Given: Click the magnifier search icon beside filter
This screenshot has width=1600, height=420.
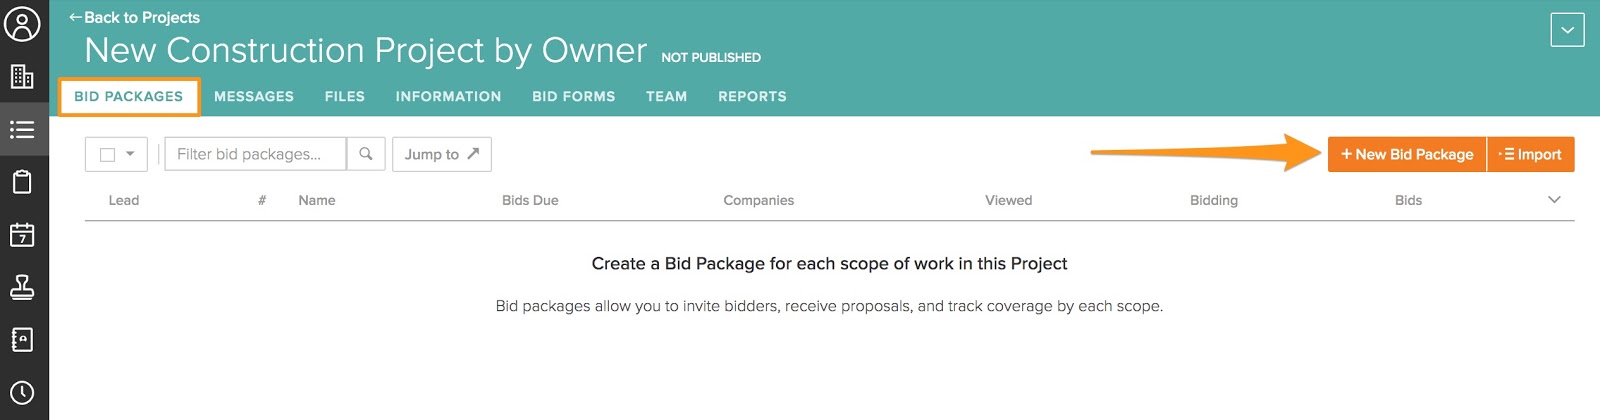Looking at the screenshot, I should [366, 154].
